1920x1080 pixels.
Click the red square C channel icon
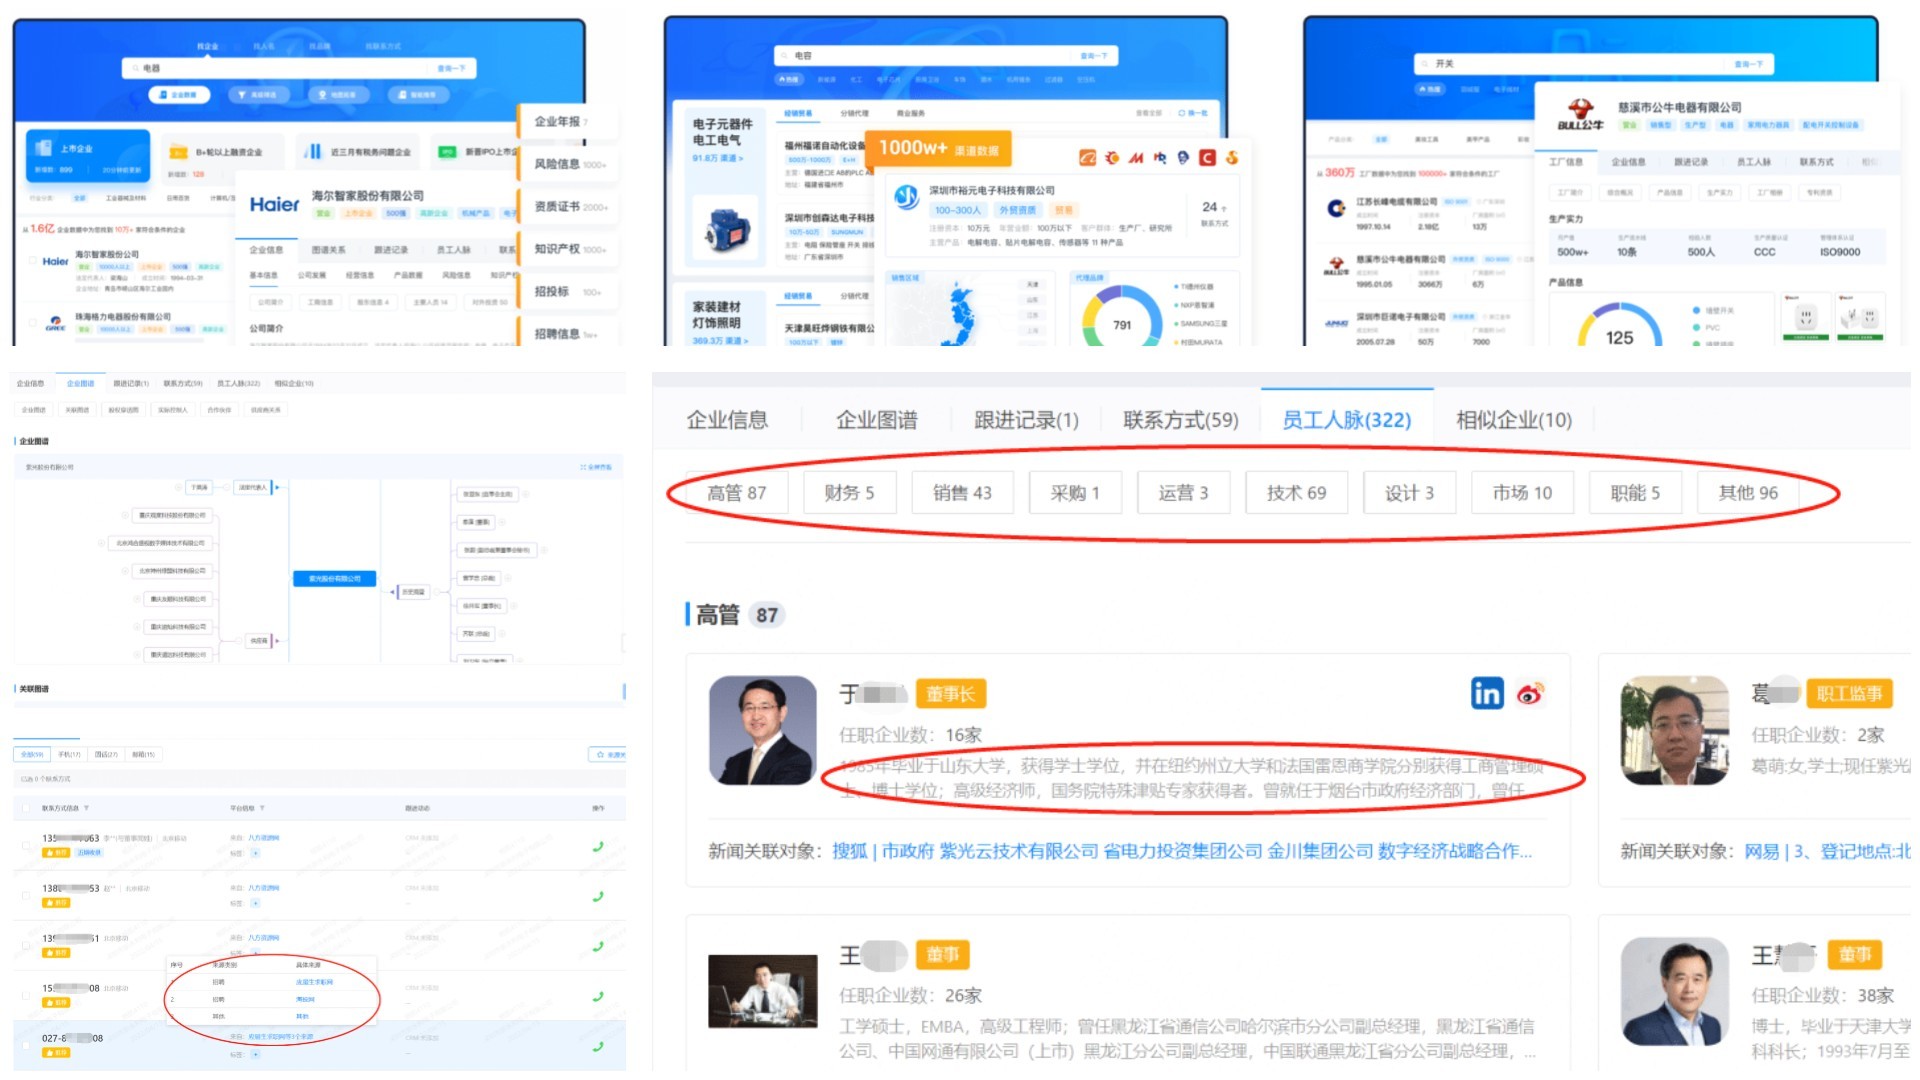[x=1208, y=157]
